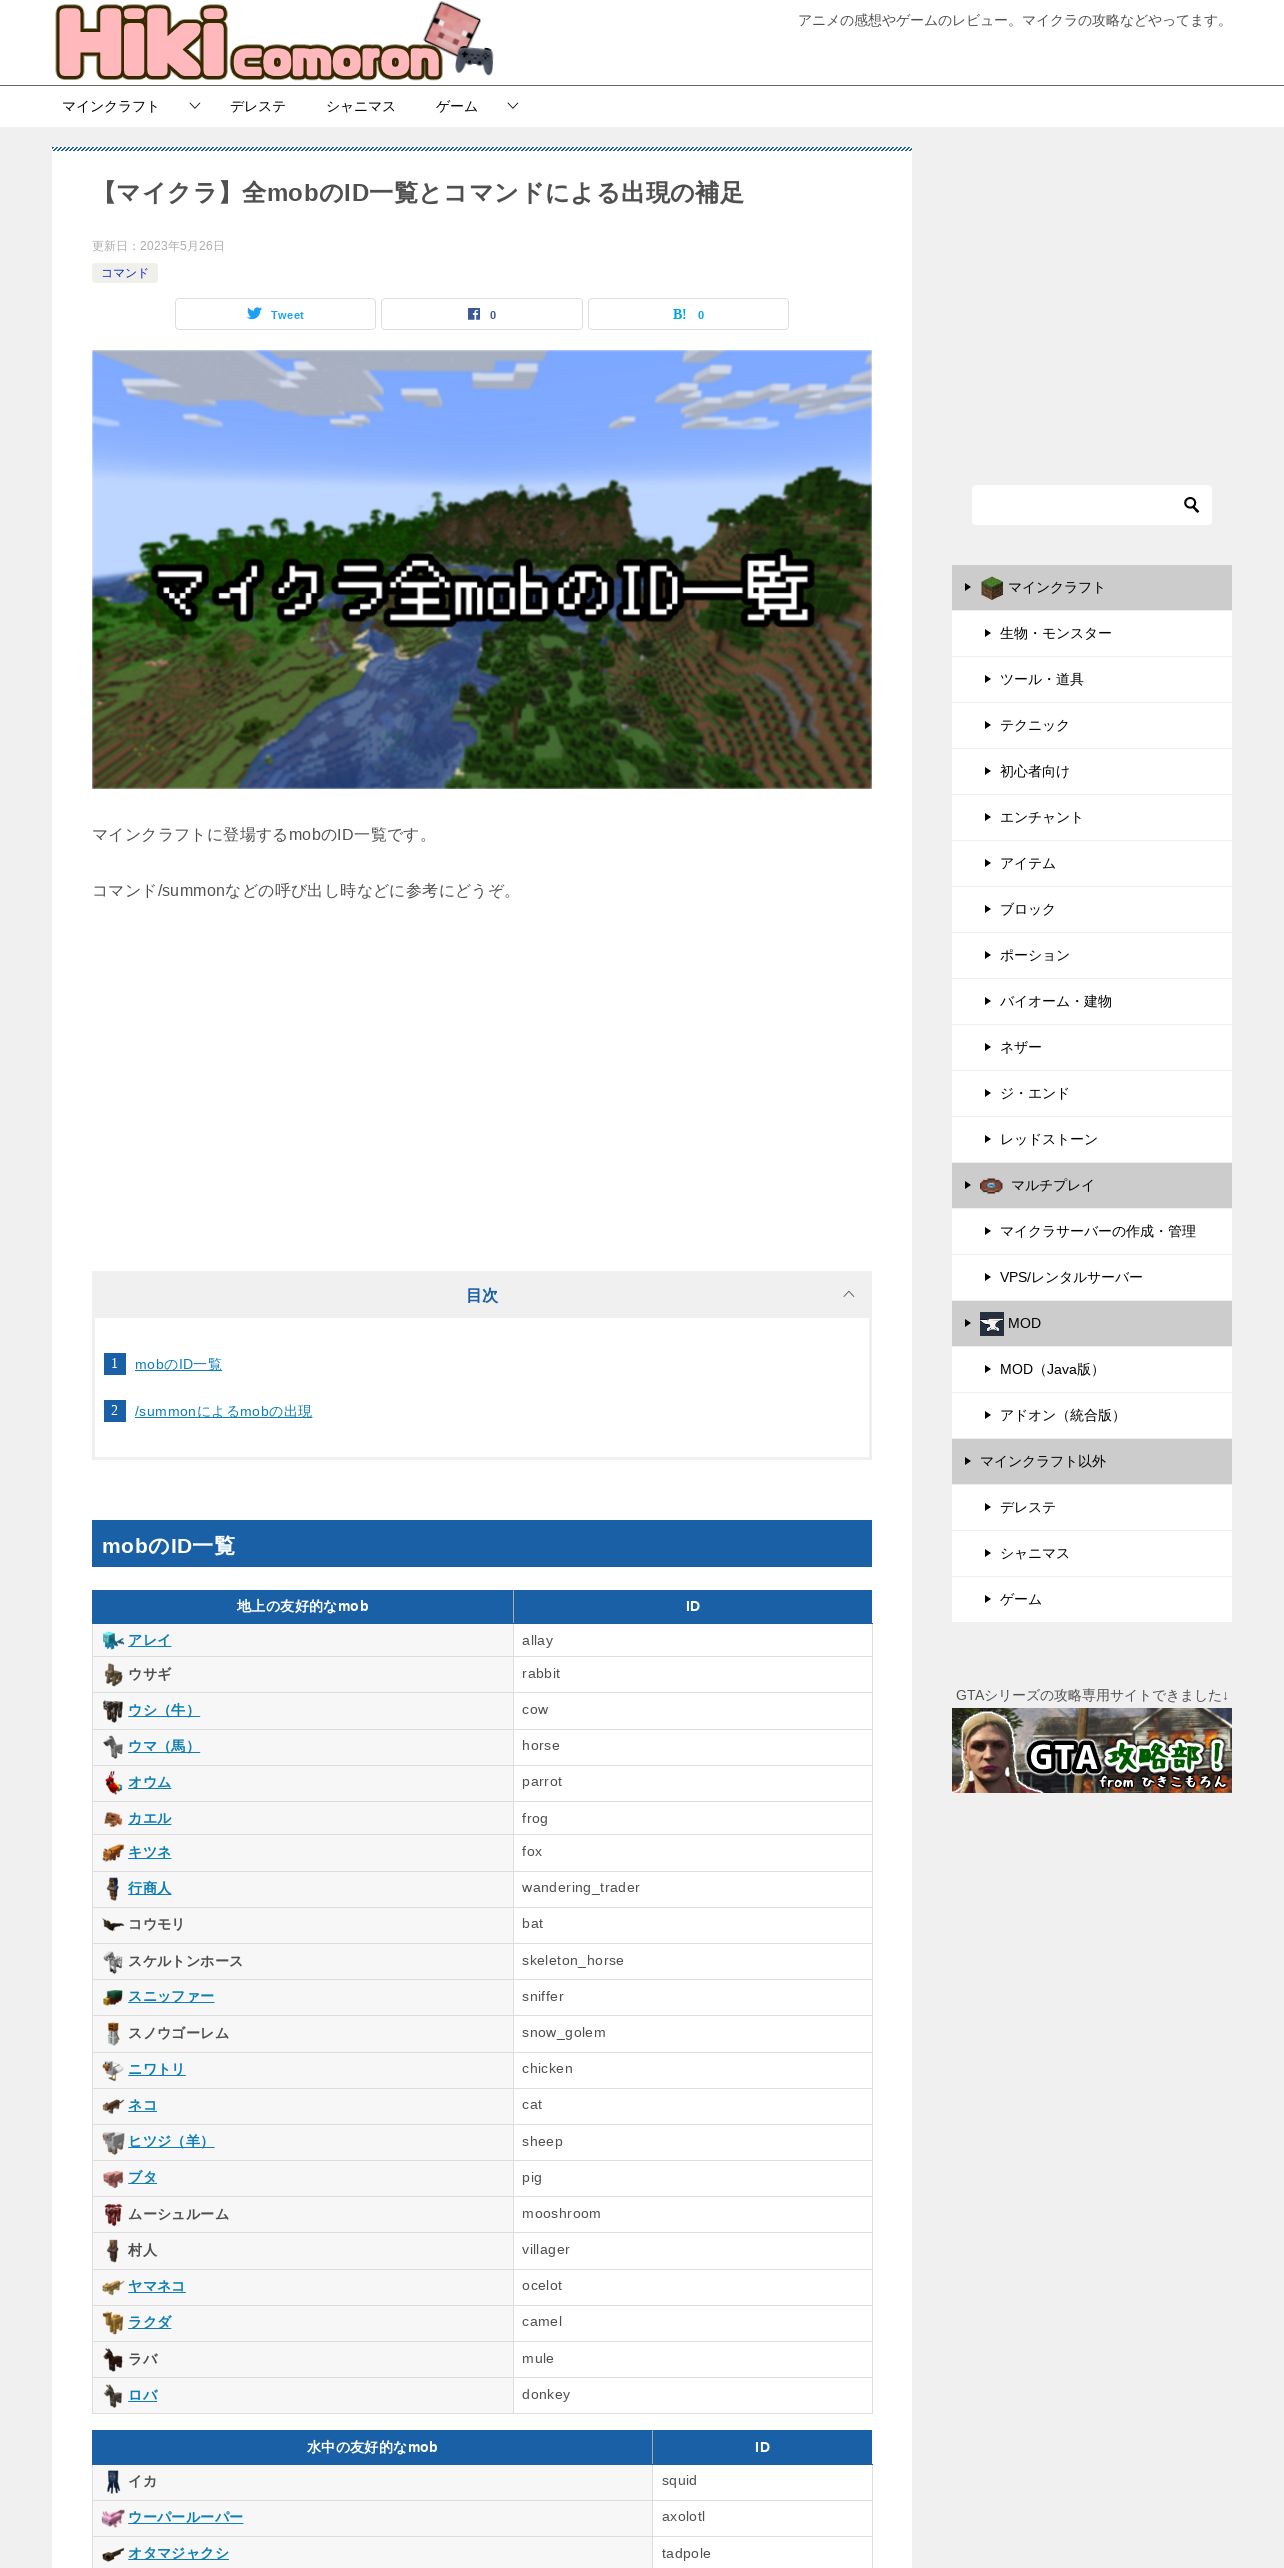Open デレステ in the top menu

point(258,106)
